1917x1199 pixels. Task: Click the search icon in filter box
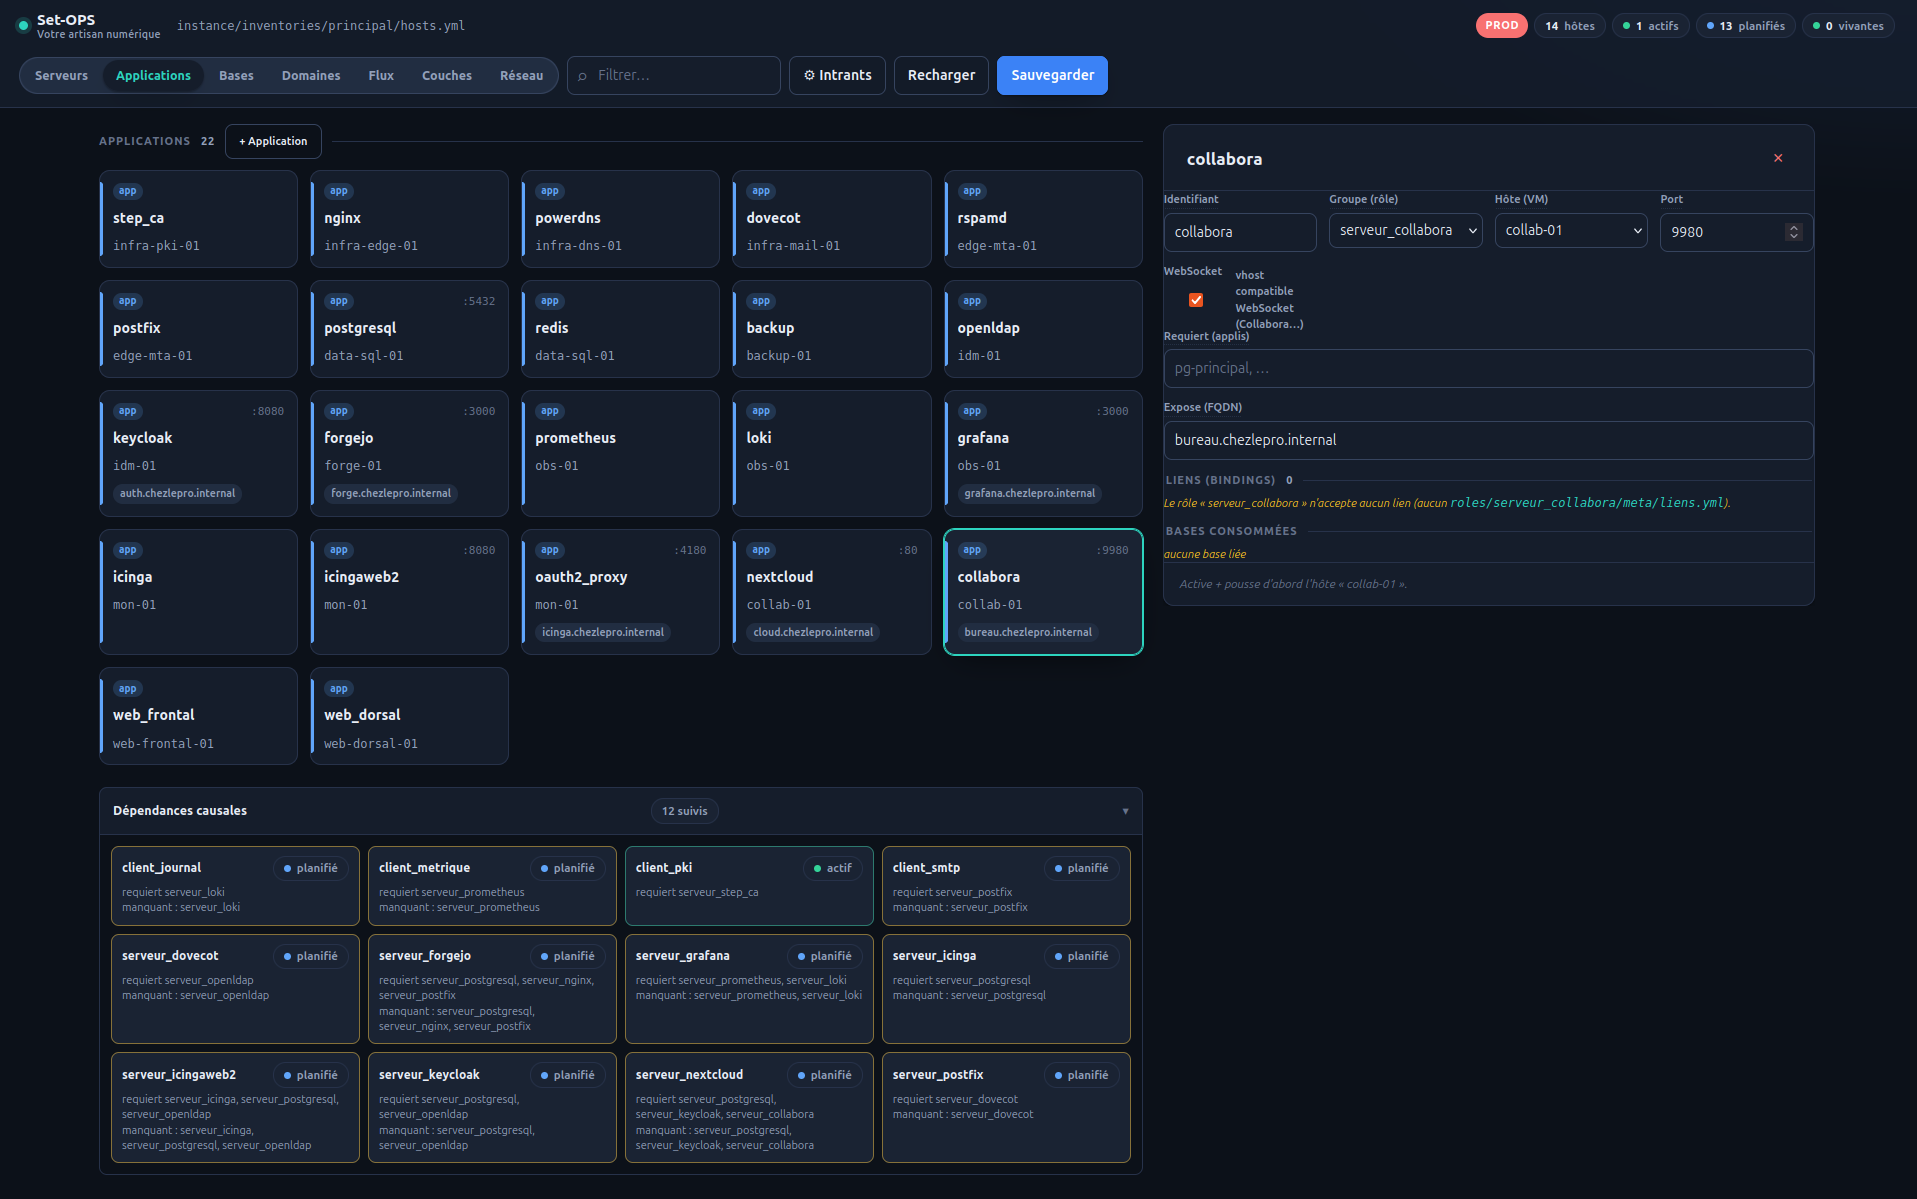pyautogui.click(x=583, y=76)
